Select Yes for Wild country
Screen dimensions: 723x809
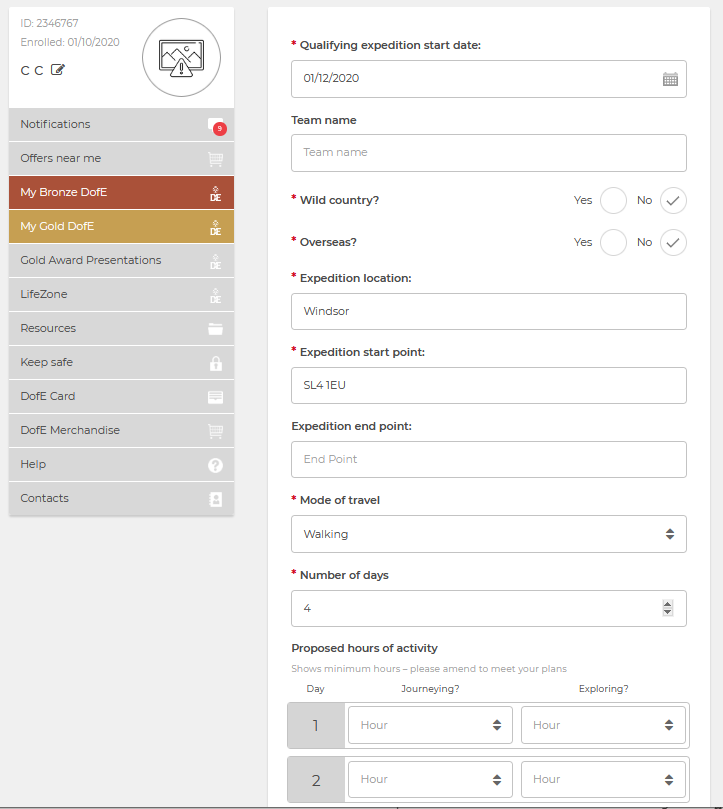(x=613, y=200)
